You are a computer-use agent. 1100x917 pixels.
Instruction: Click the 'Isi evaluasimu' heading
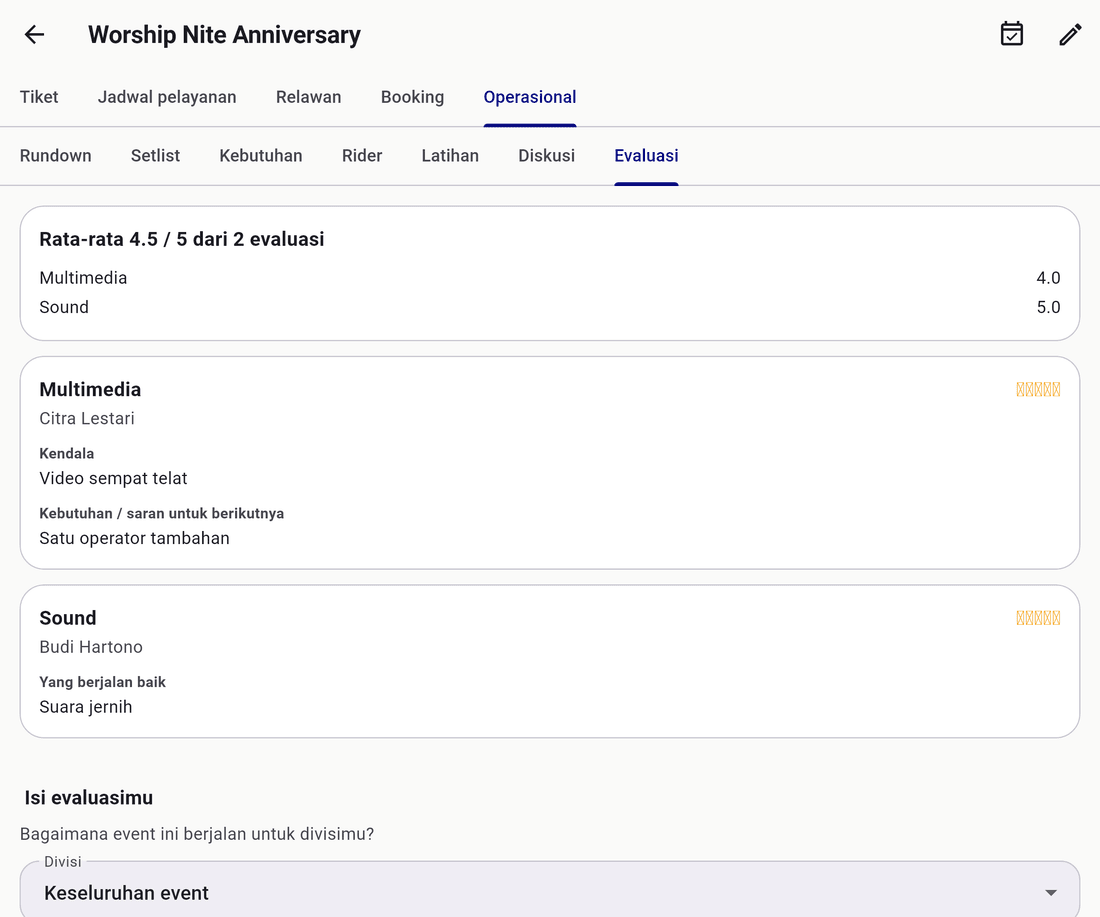pyautogui.click(x=88, y=798)
